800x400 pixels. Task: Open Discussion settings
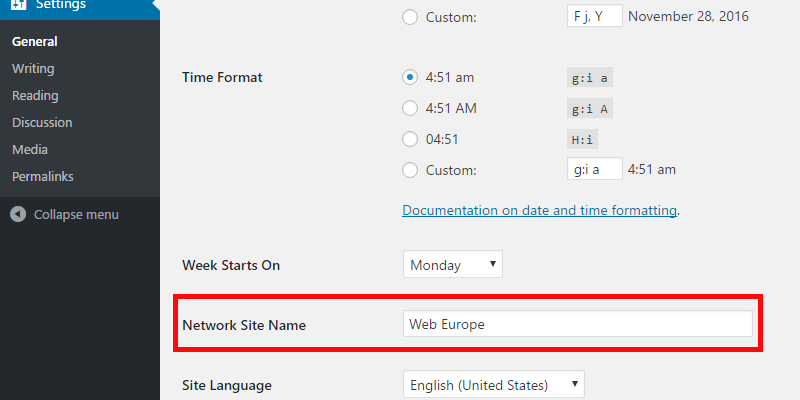tap(42, 122)
